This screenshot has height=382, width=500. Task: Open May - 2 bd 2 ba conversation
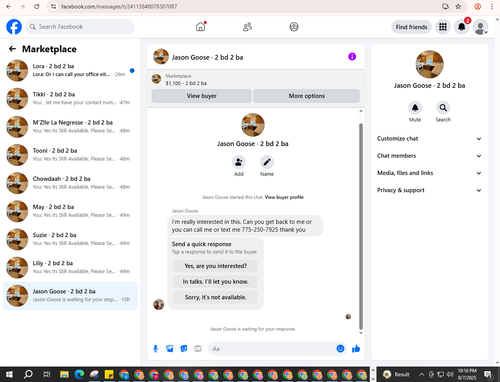click(x=70, y=211)
